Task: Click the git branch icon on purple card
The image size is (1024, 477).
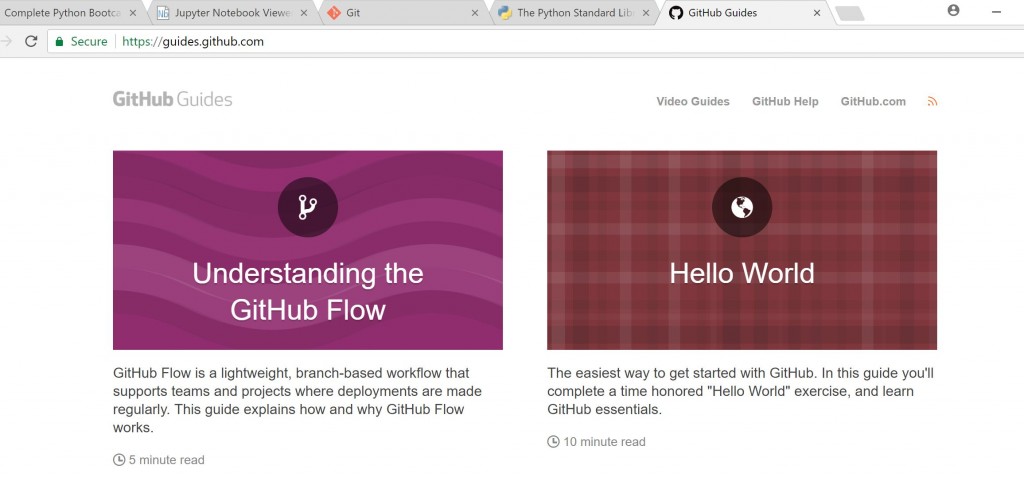Action: click(308, 207)
